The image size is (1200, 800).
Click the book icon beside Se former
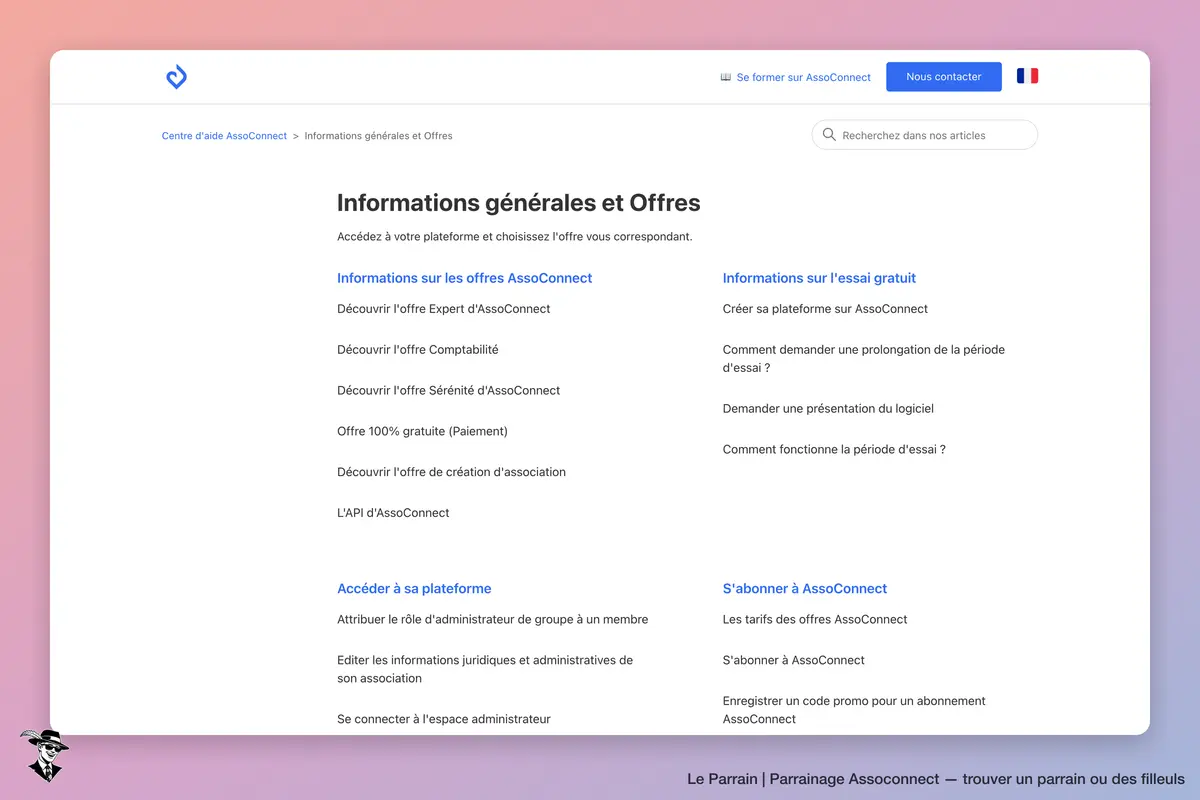(726, 77)
